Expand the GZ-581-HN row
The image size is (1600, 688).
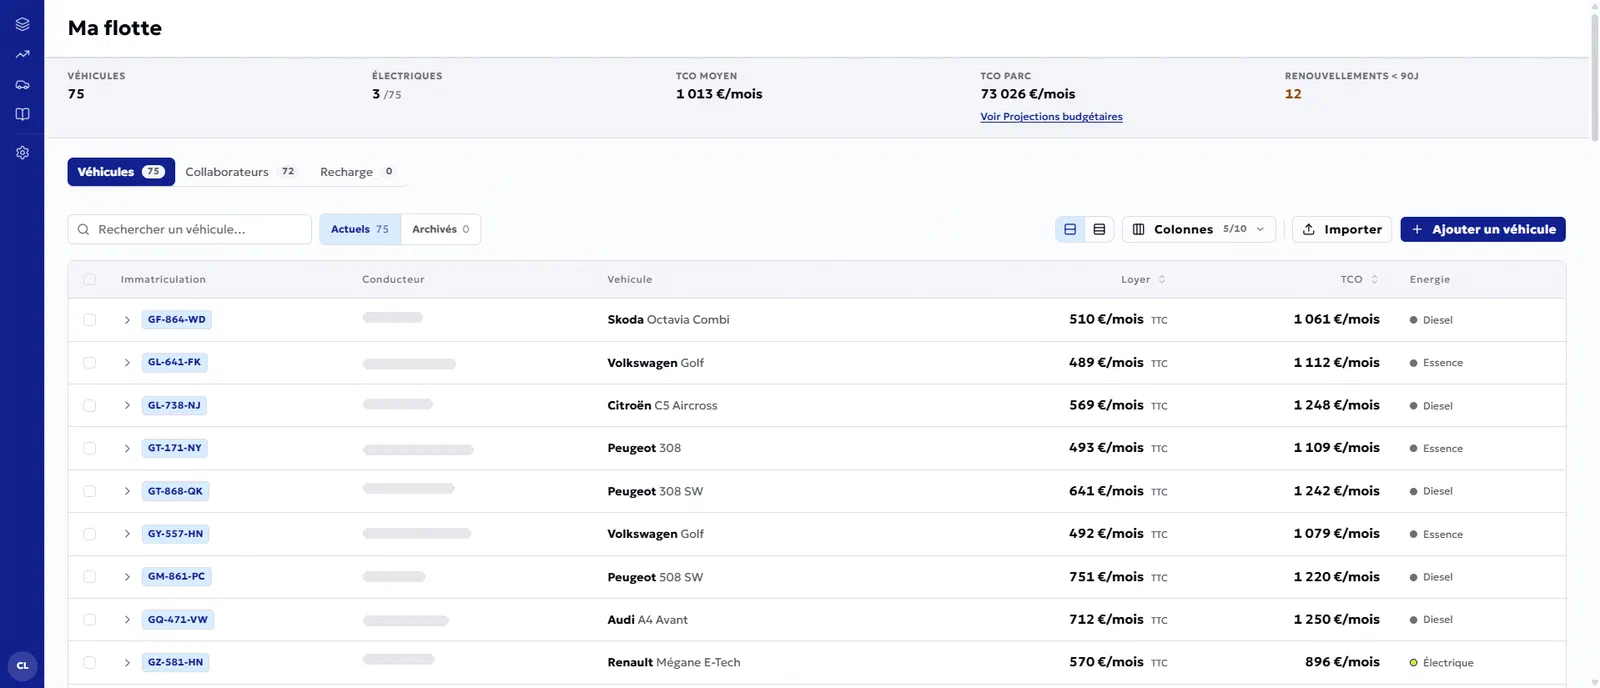(127, 663)
